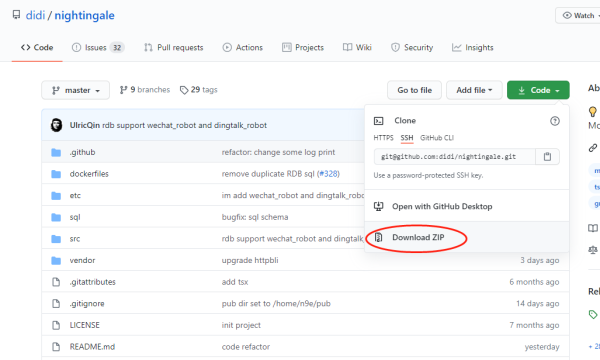The width and height of the screenshot is (600, 360).
Task: Open the .github folder
Action: coord(82,152)
